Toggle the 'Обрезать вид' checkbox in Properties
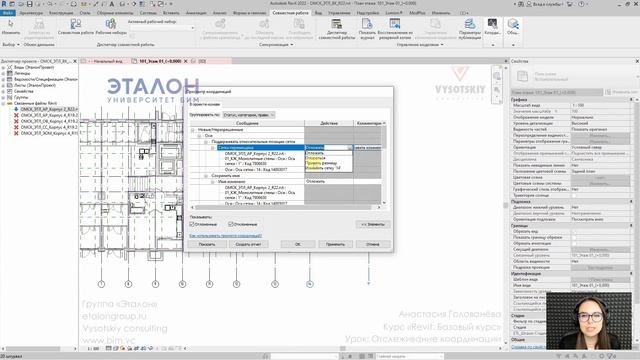Image resolution: width=640 pixels, height=360 pixels. tap(573, 231)
